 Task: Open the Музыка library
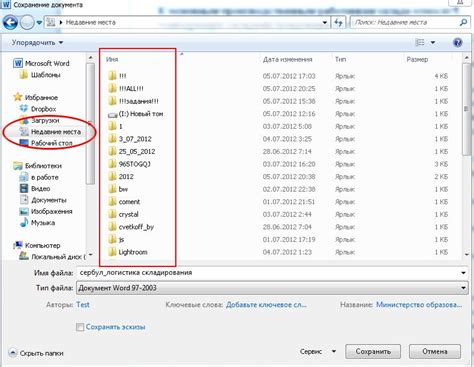(x=37, y=223)
